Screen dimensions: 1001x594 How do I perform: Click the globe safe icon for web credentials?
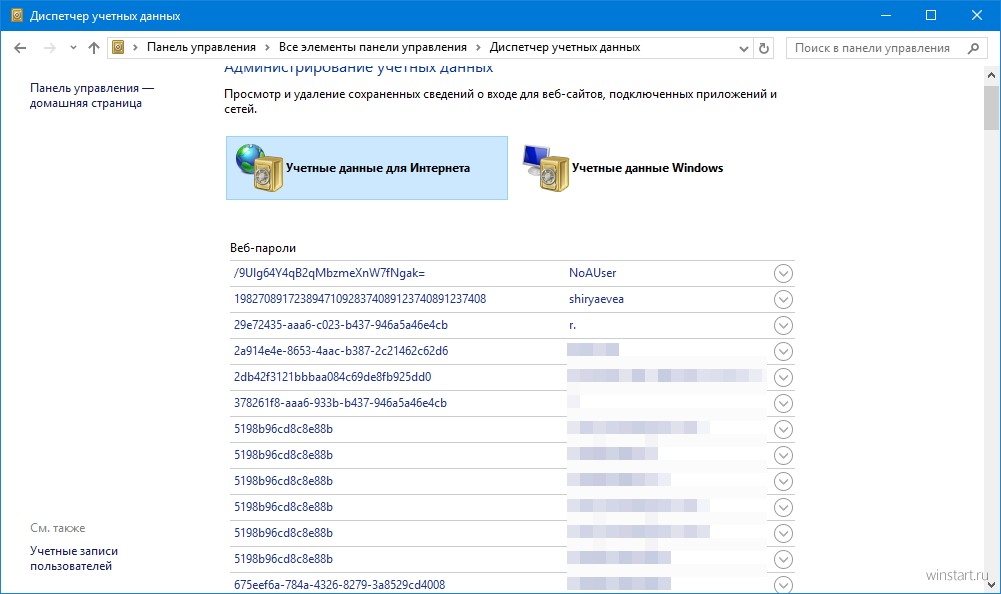[x=259, y=167]
